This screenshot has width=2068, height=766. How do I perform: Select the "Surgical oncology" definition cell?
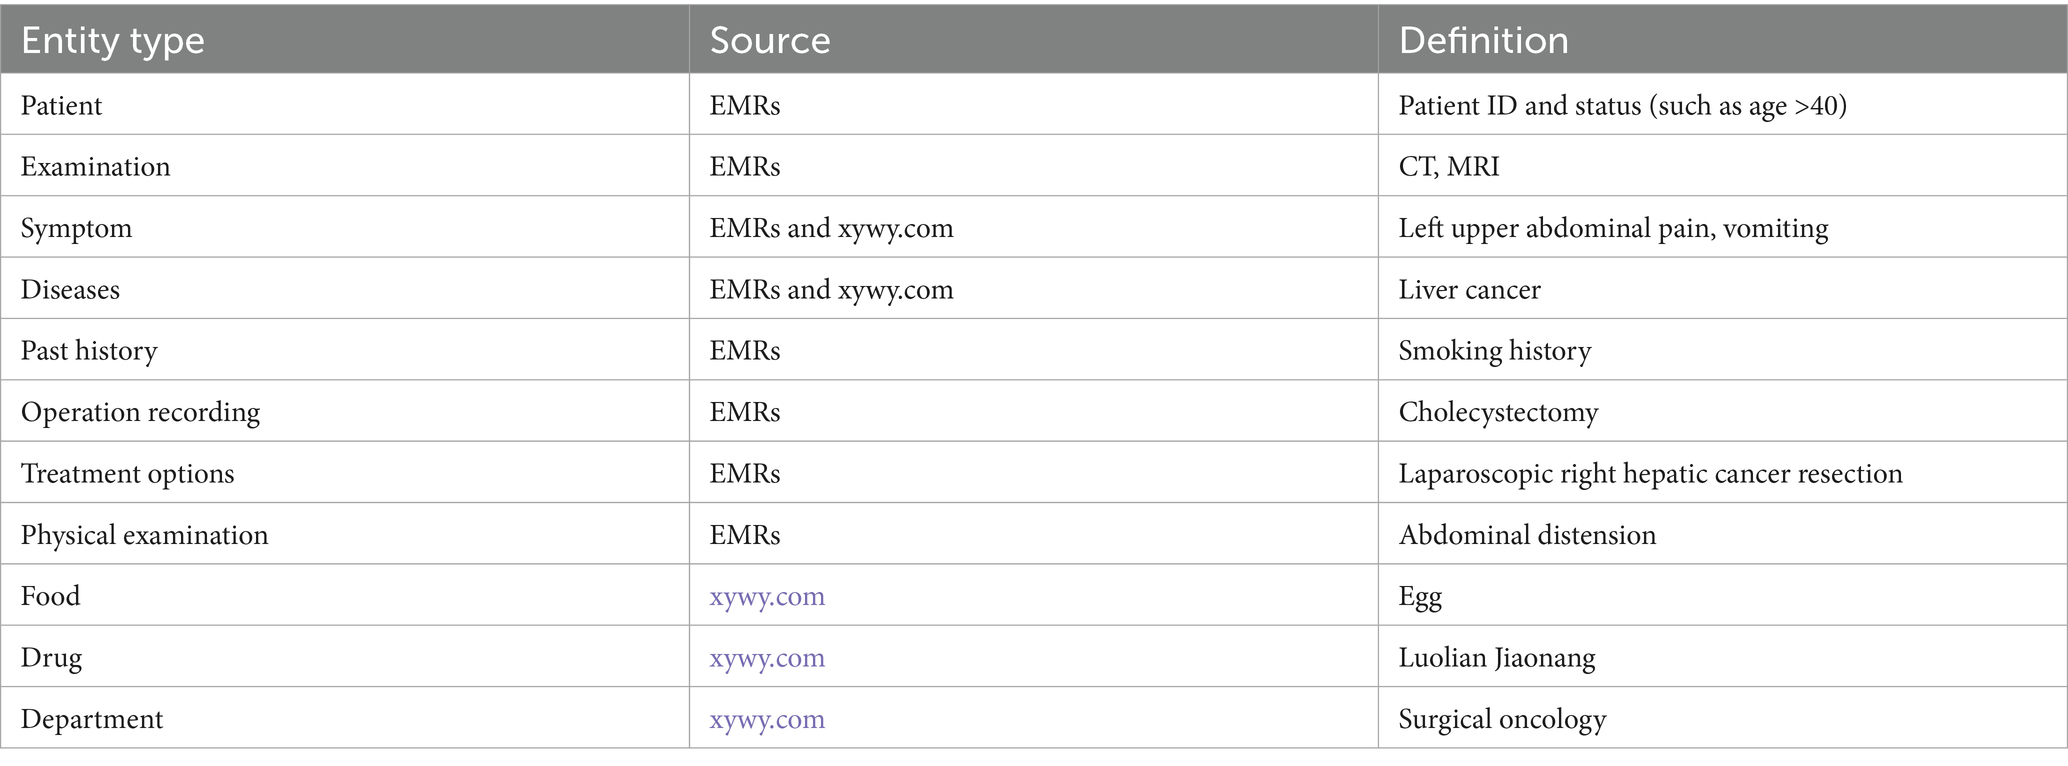(x=1502, y=720)
